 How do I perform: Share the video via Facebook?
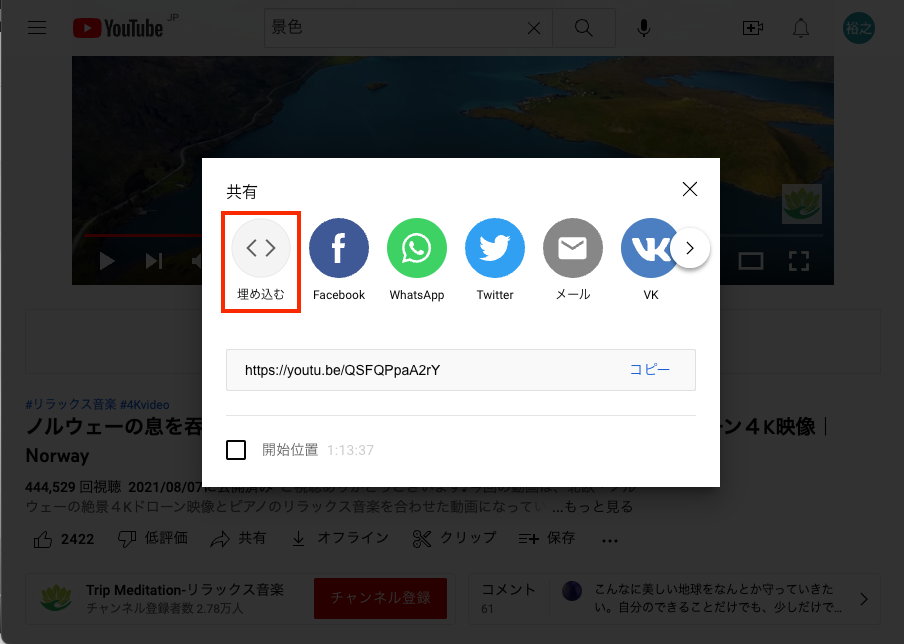coord(339,248)
